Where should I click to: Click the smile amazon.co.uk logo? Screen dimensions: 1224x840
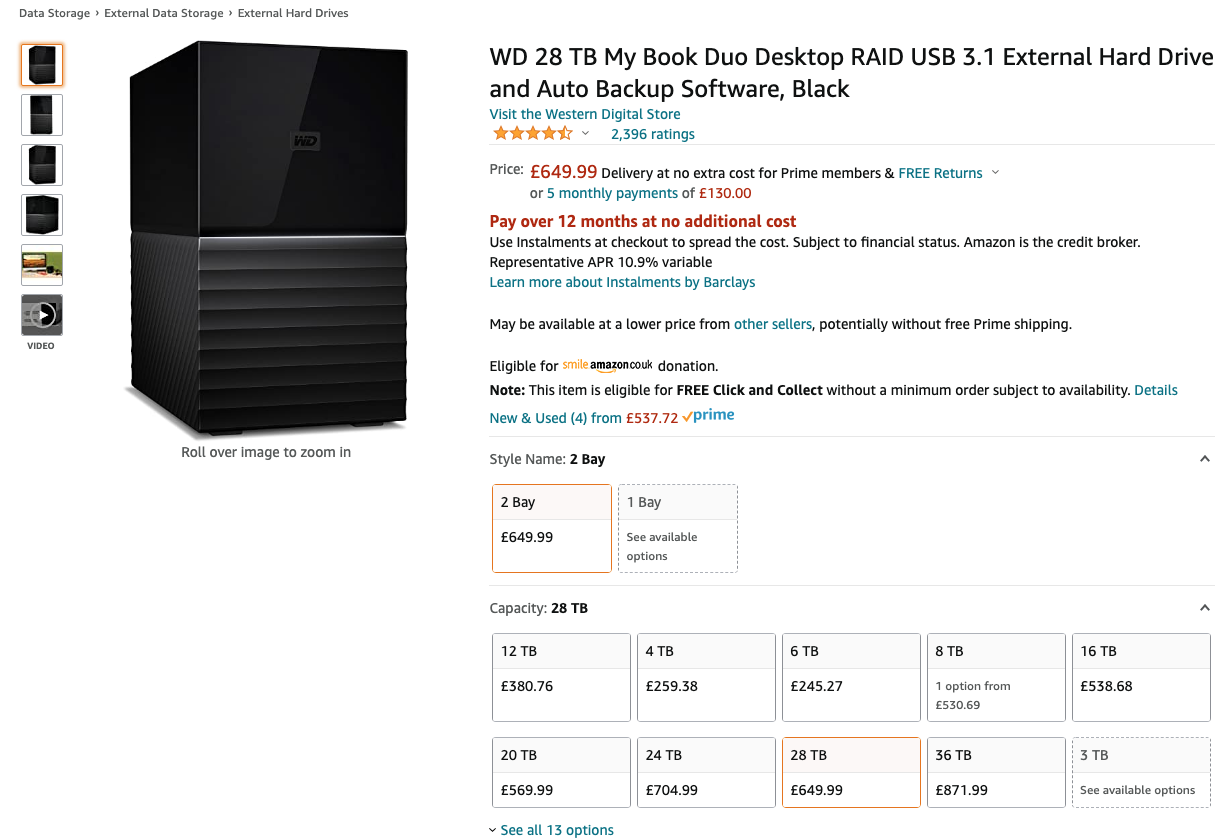pos(608,366)
